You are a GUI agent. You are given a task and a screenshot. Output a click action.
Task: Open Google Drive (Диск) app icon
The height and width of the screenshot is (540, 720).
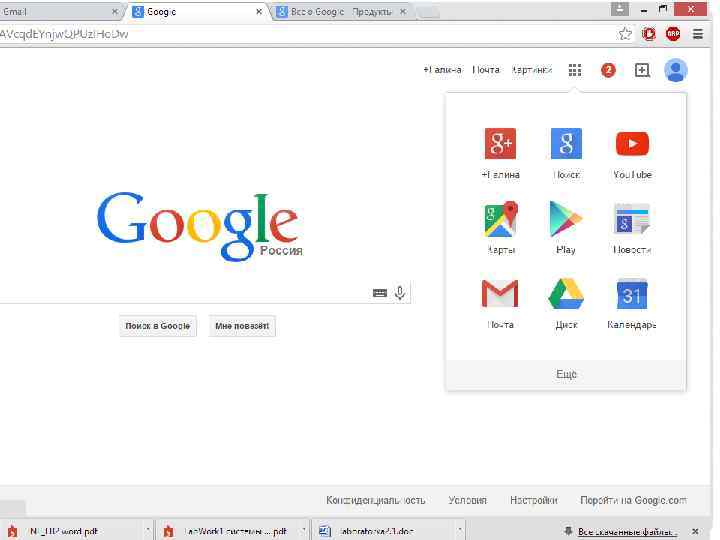point(566,294)
